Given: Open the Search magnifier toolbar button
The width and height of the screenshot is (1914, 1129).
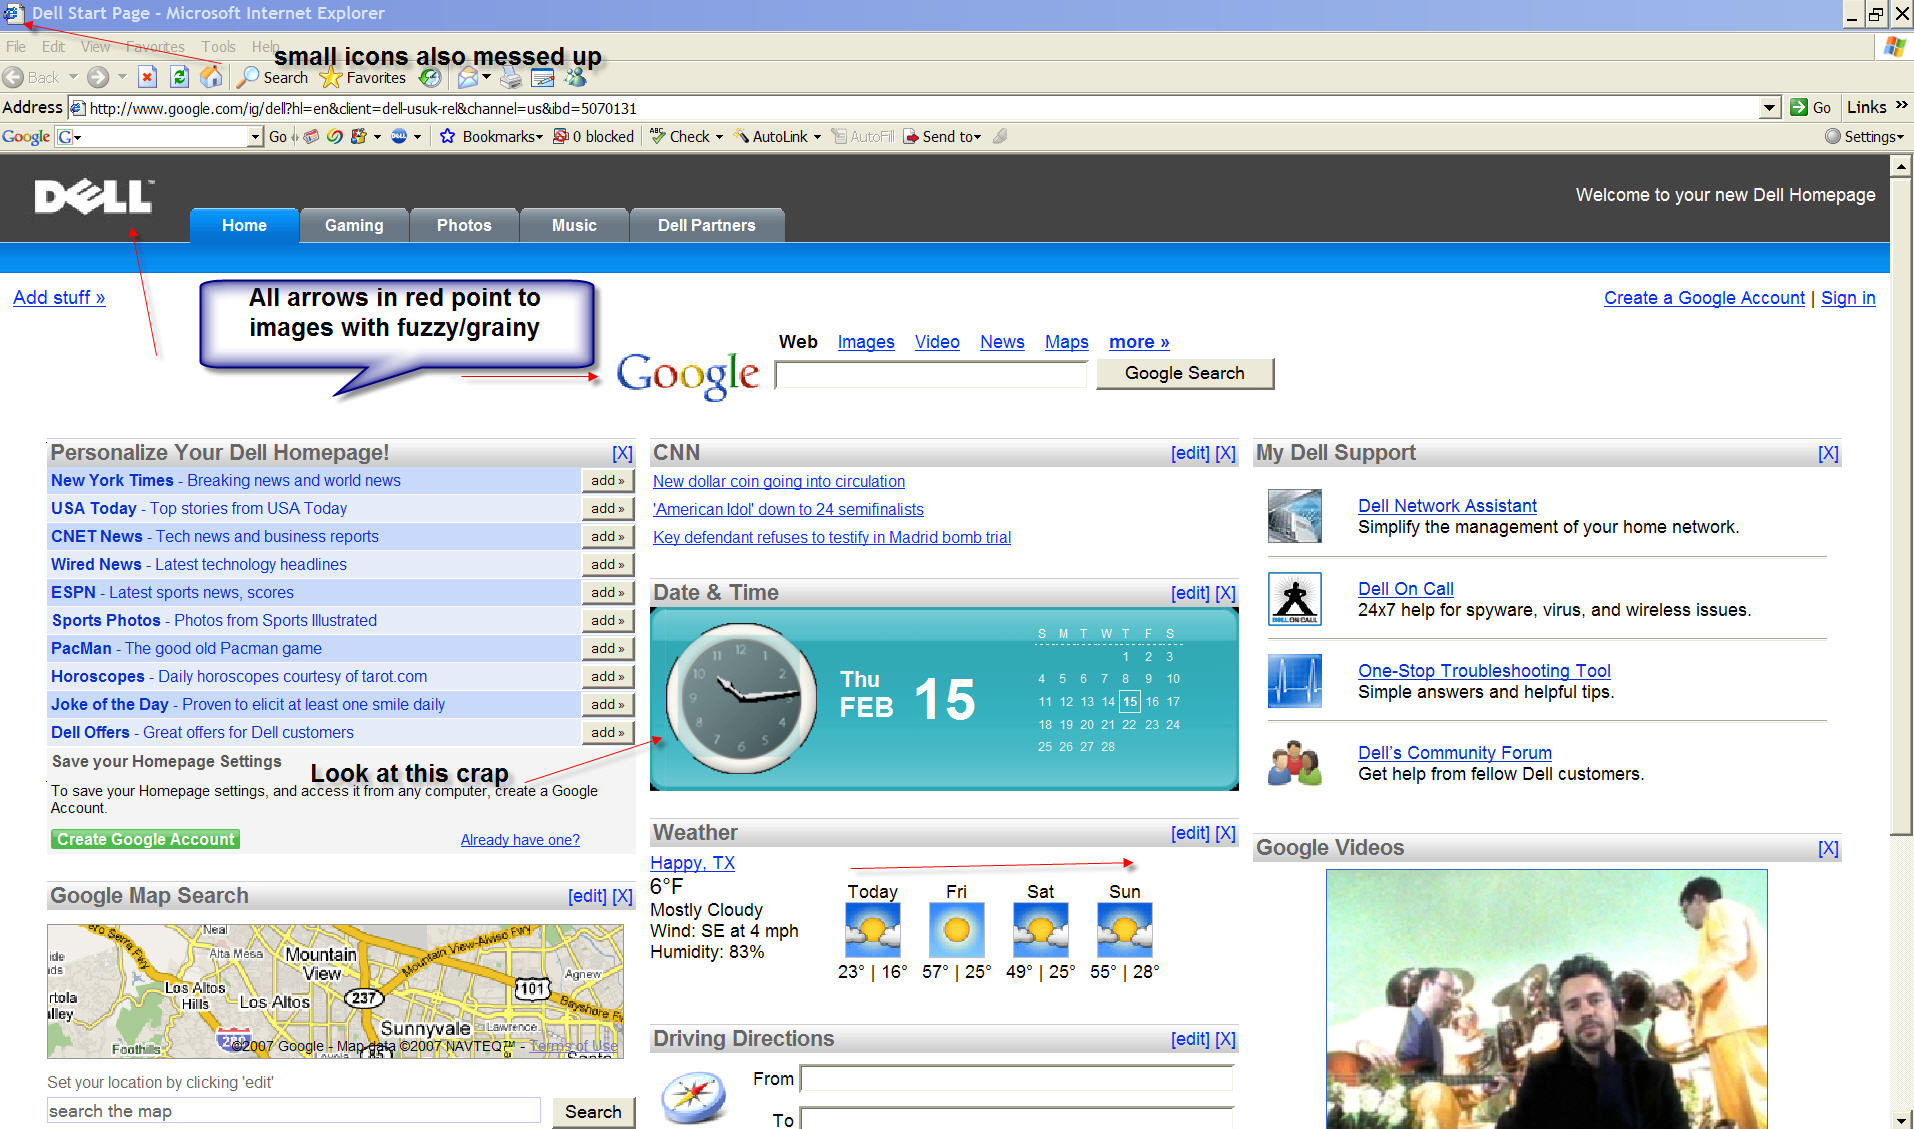Looking at the screenshot, I should point(273,77).
